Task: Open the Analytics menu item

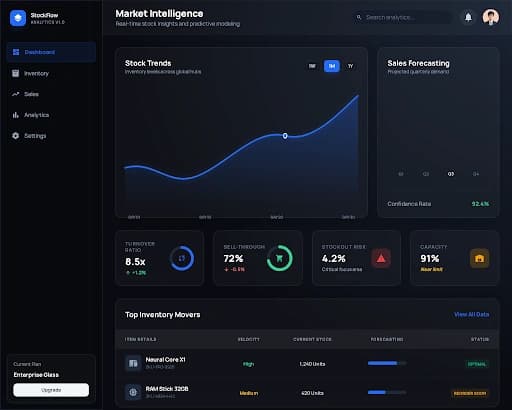Action: tap(51, 115)
